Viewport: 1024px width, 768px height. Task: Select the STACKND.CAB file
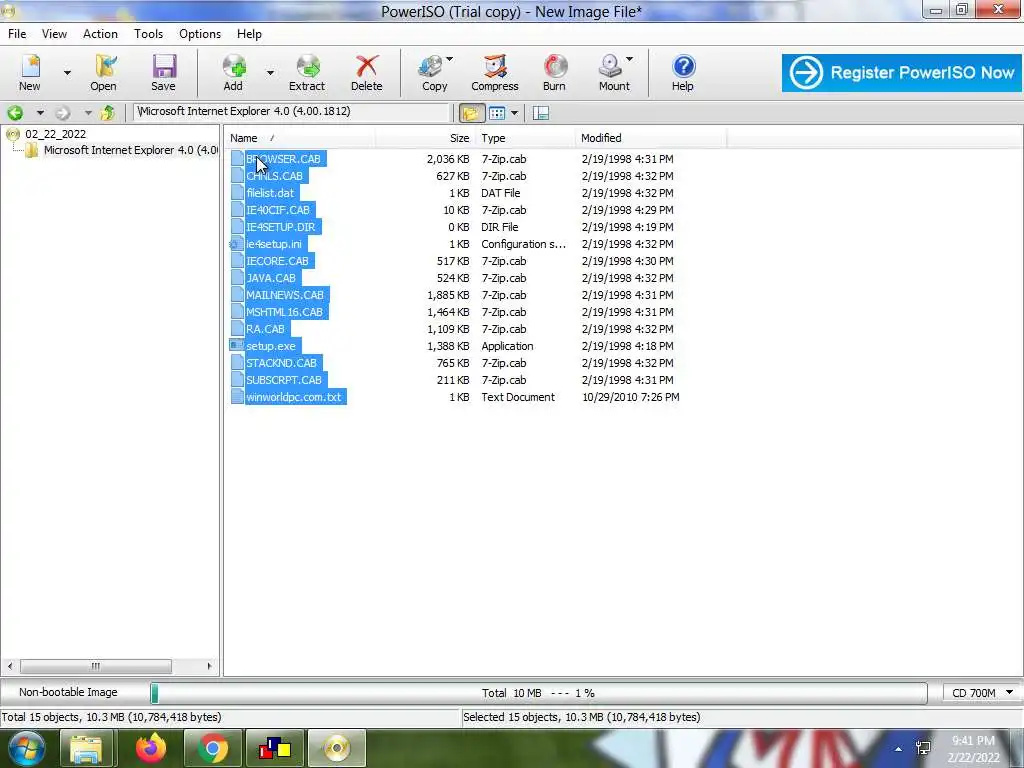tap(281, 363)
